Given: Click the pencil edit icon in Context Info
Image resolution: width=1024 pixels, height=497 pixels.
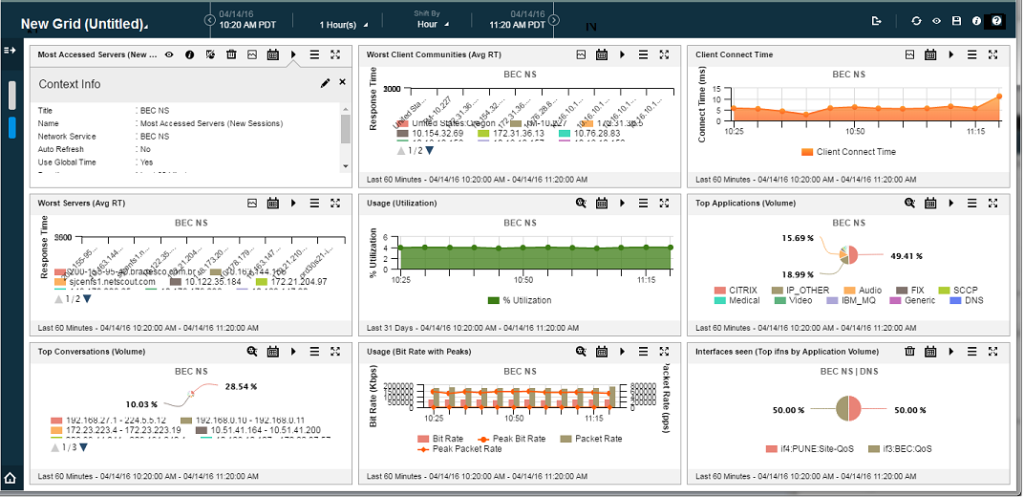Looking at the screenshot, I should pyautogui.click(x=325, y=83).
